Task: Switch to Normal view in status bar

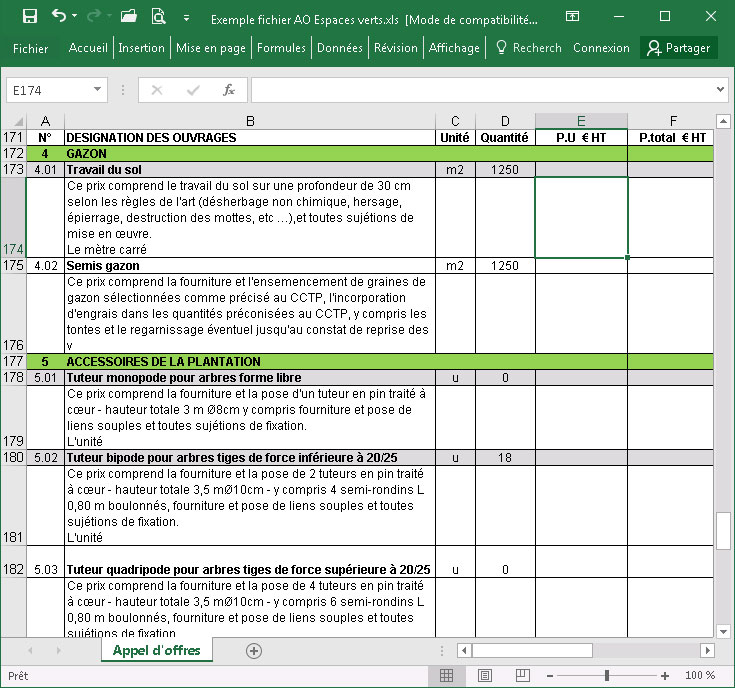Action: 447,676
